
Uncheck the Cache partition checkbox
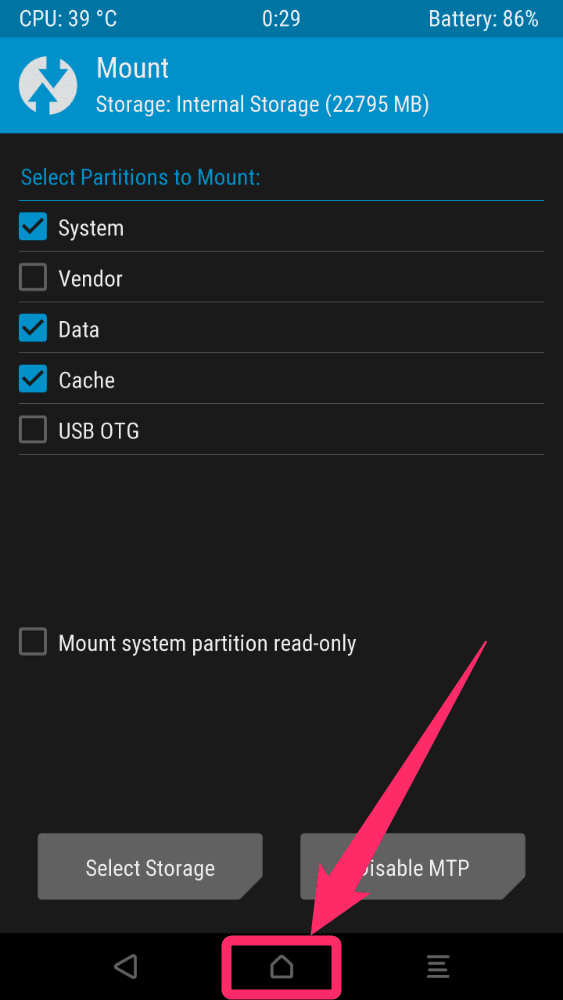tap(33, 379)
